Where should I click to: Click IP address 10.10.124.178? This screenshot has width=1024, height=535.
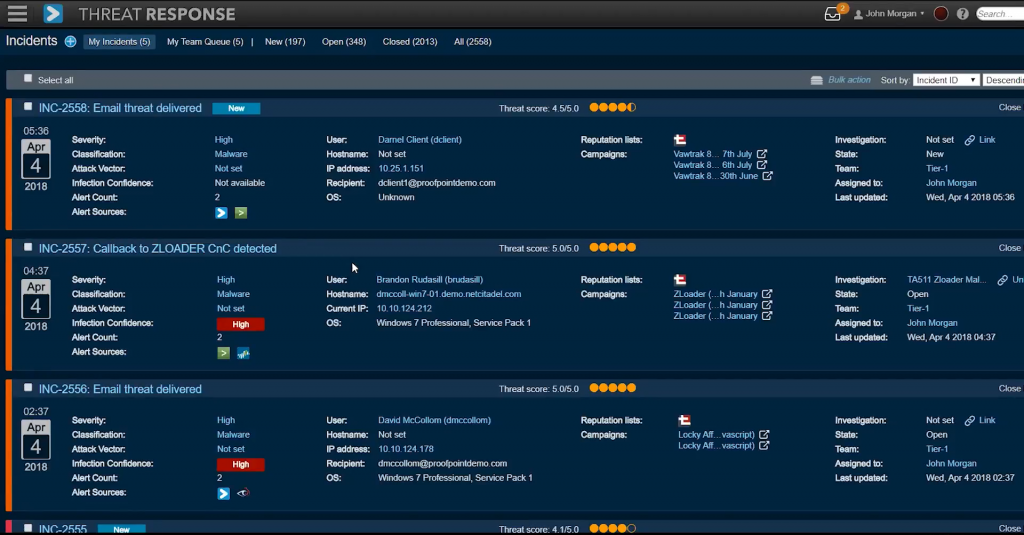click(x=406, y=449)
